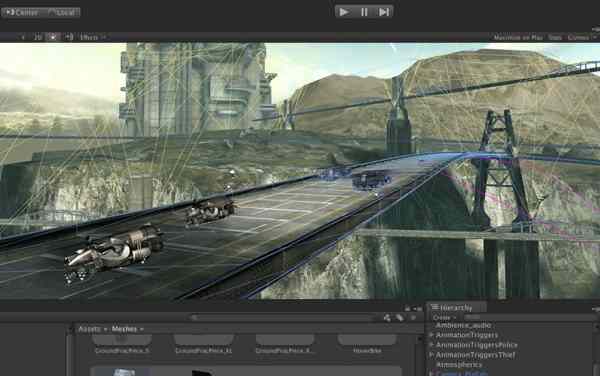Start the game with the Play button
Screen dimensions: 600x376
pyautogui.click(x=344, y=12)
